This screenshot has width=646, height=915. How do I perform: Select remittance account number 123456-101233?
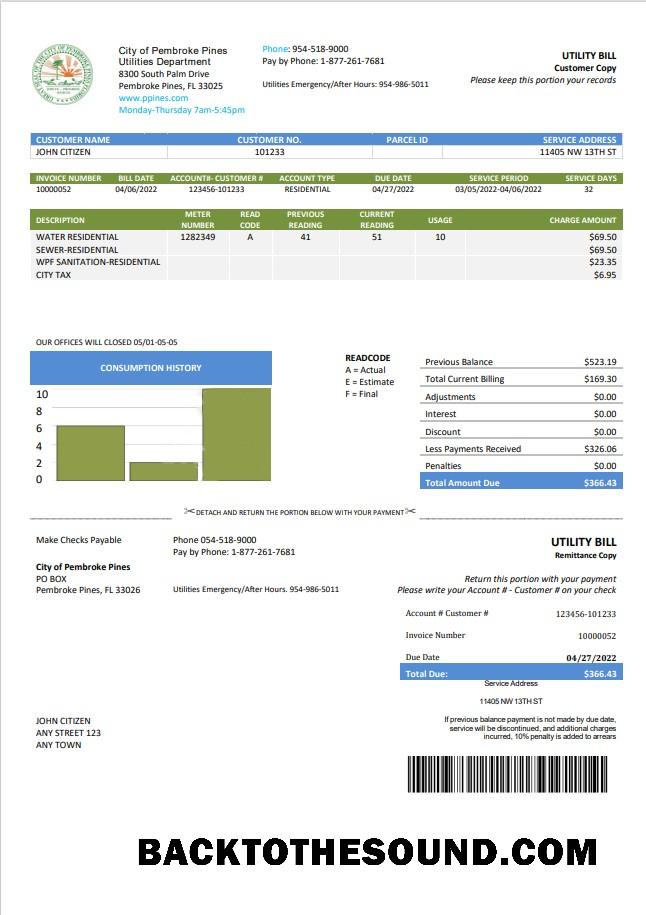(x=586, y=614)
